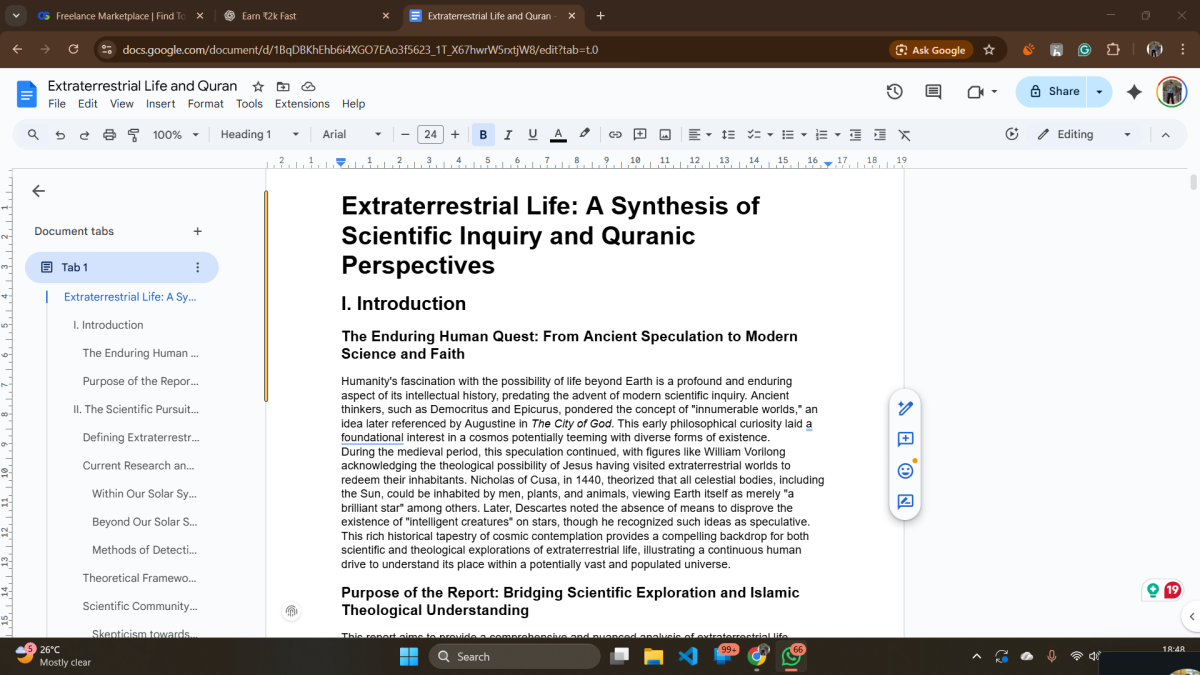Toggle Bold formatting button

pos(483,135)
